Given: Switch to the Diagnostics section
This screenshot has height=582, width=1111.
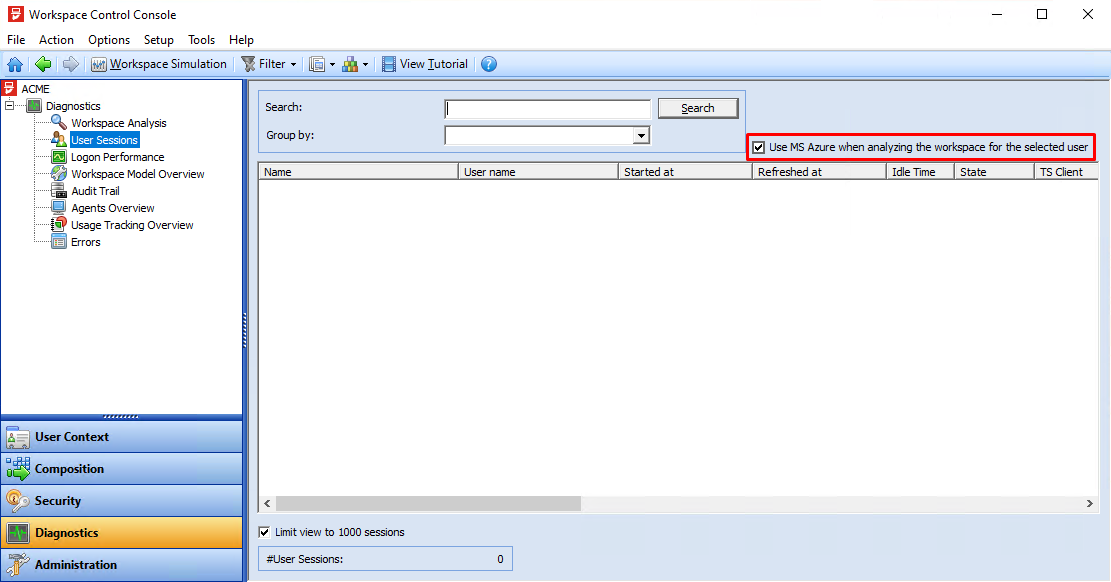Looking at the screenshot, I should coord(122,532).
